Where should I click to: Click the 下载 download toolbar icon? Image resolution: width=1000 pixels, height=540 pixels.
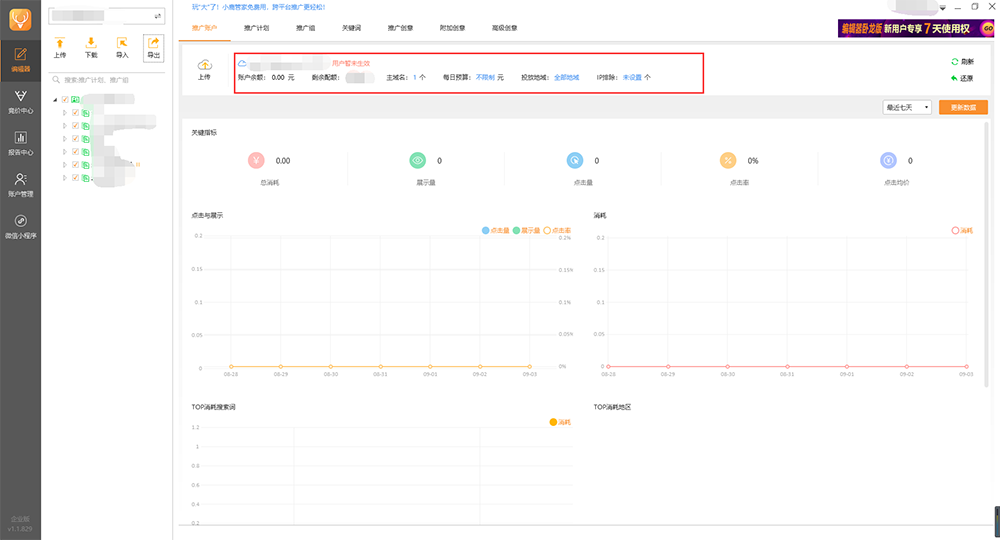click(91, 48)
